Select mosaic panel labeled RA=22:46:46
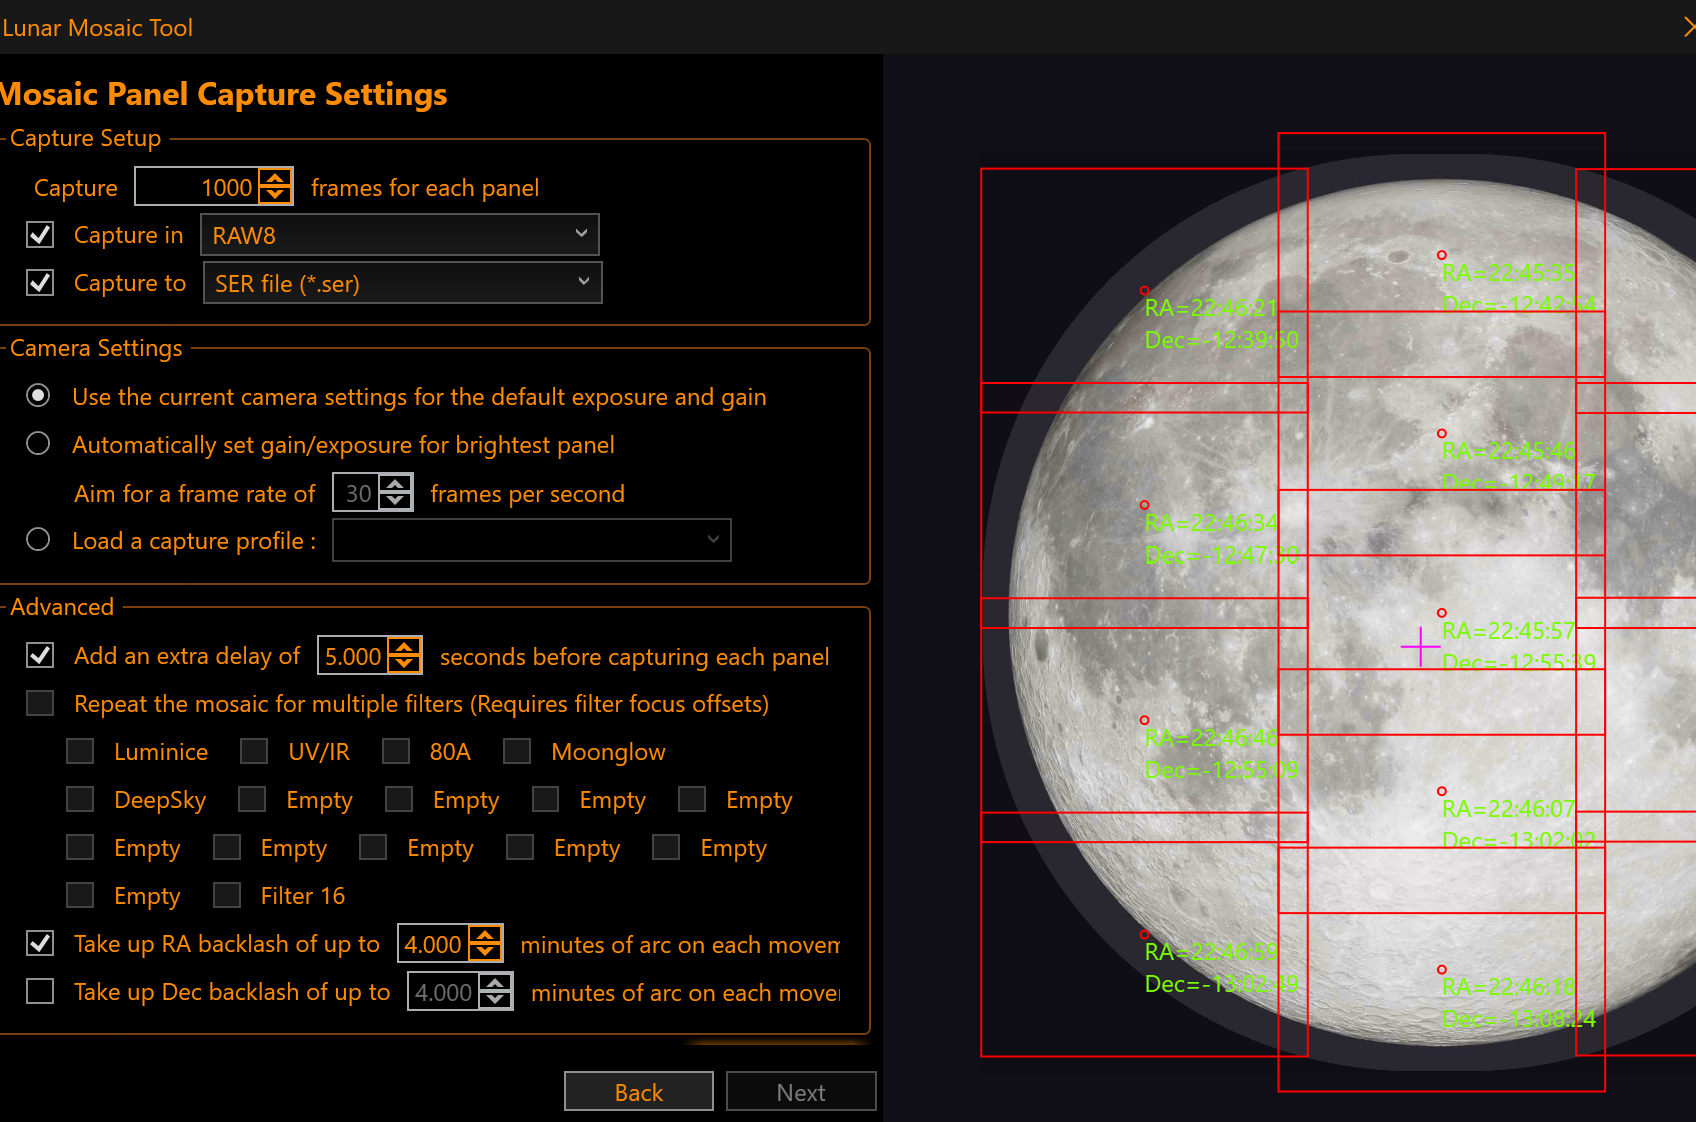 tap(1145, 720)
